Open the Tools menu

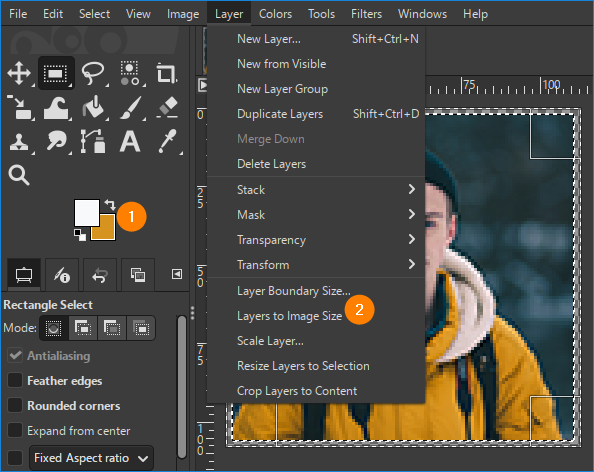click(x=321, y=14)
